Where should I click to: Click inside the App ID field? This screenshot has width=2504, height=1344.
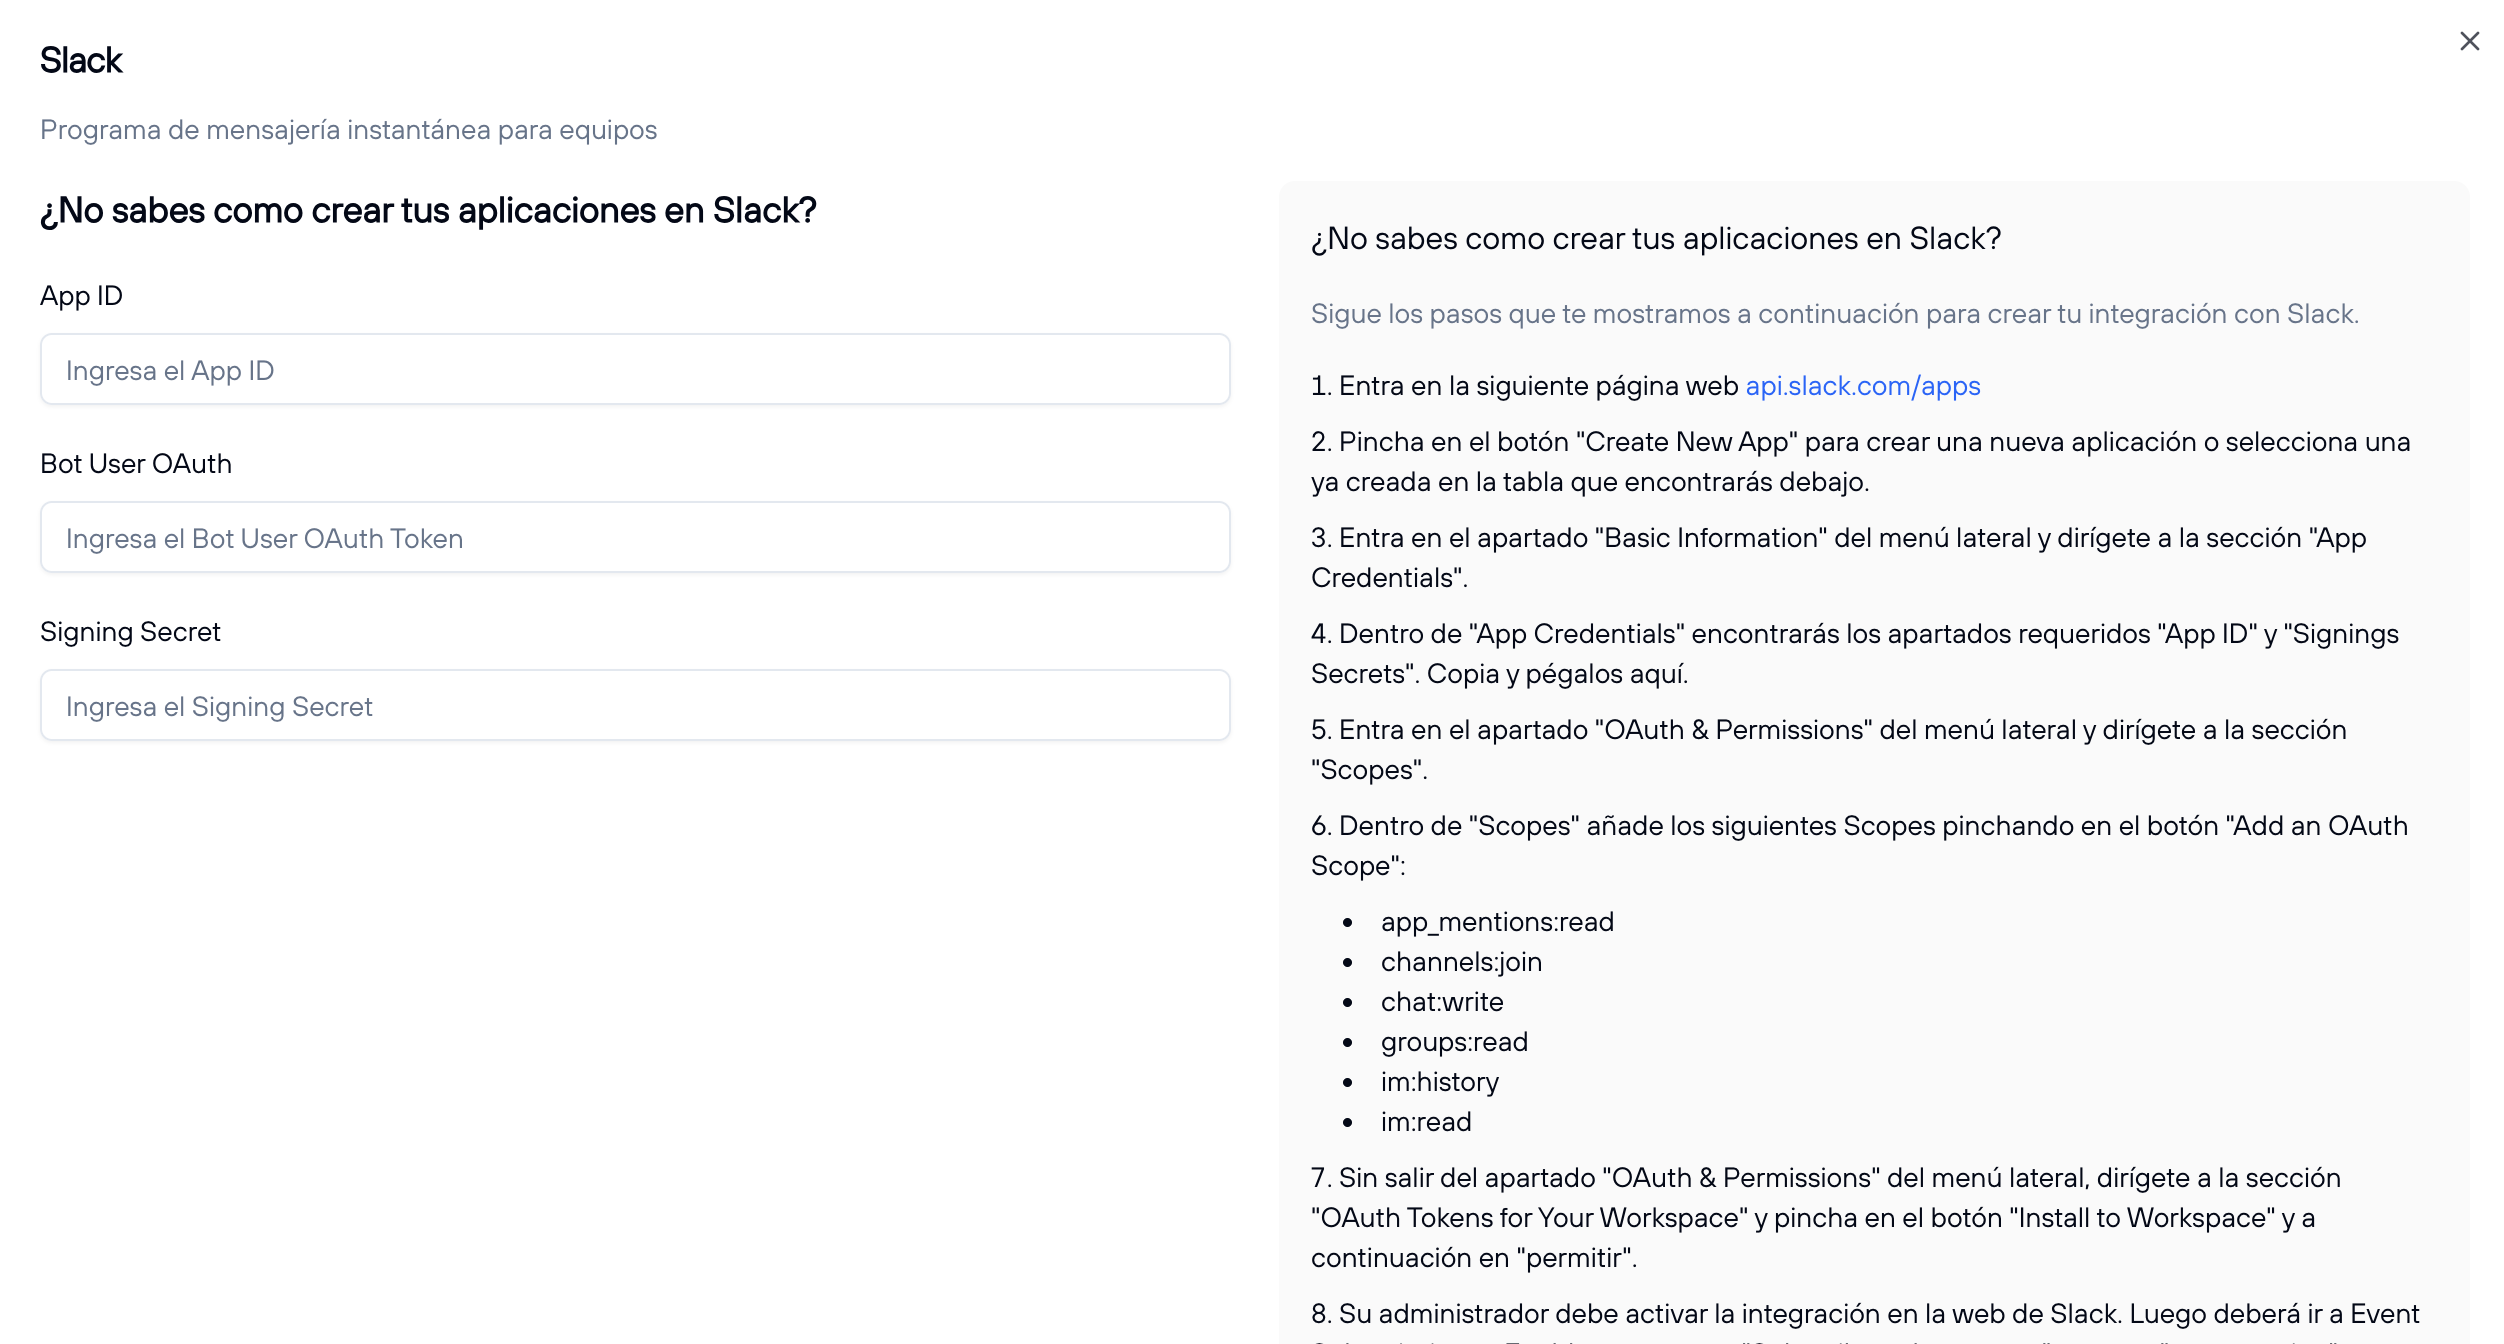[x=634, y=369]
